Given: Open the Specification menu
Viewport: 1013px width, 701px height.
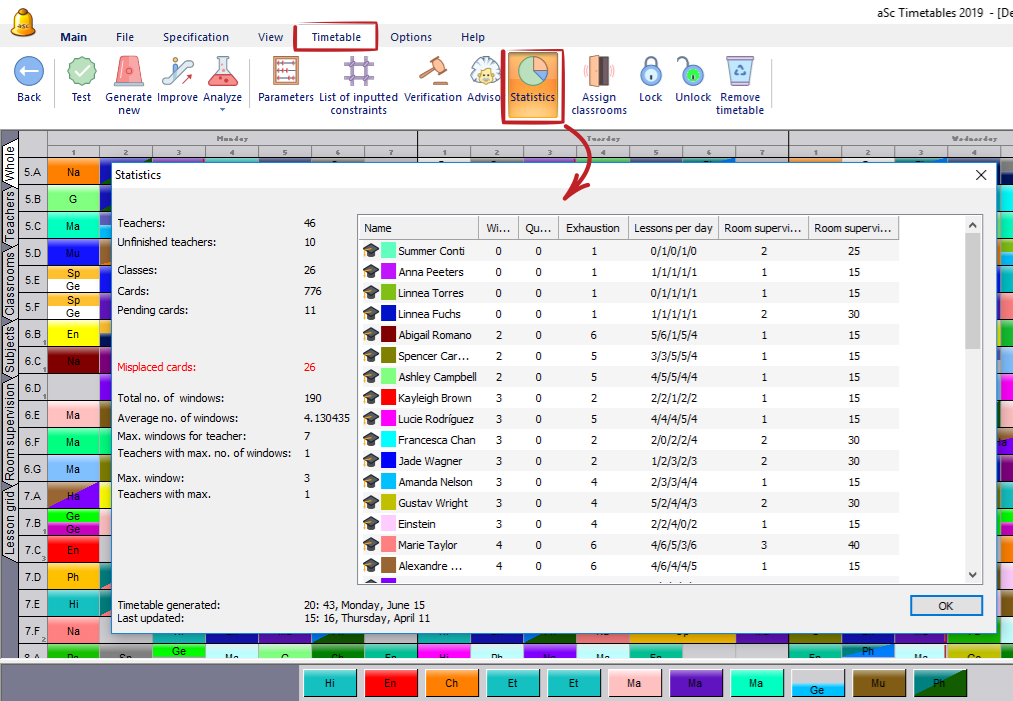Looking at the screenshot, I should pyautogui.click(x=196, y=37).
